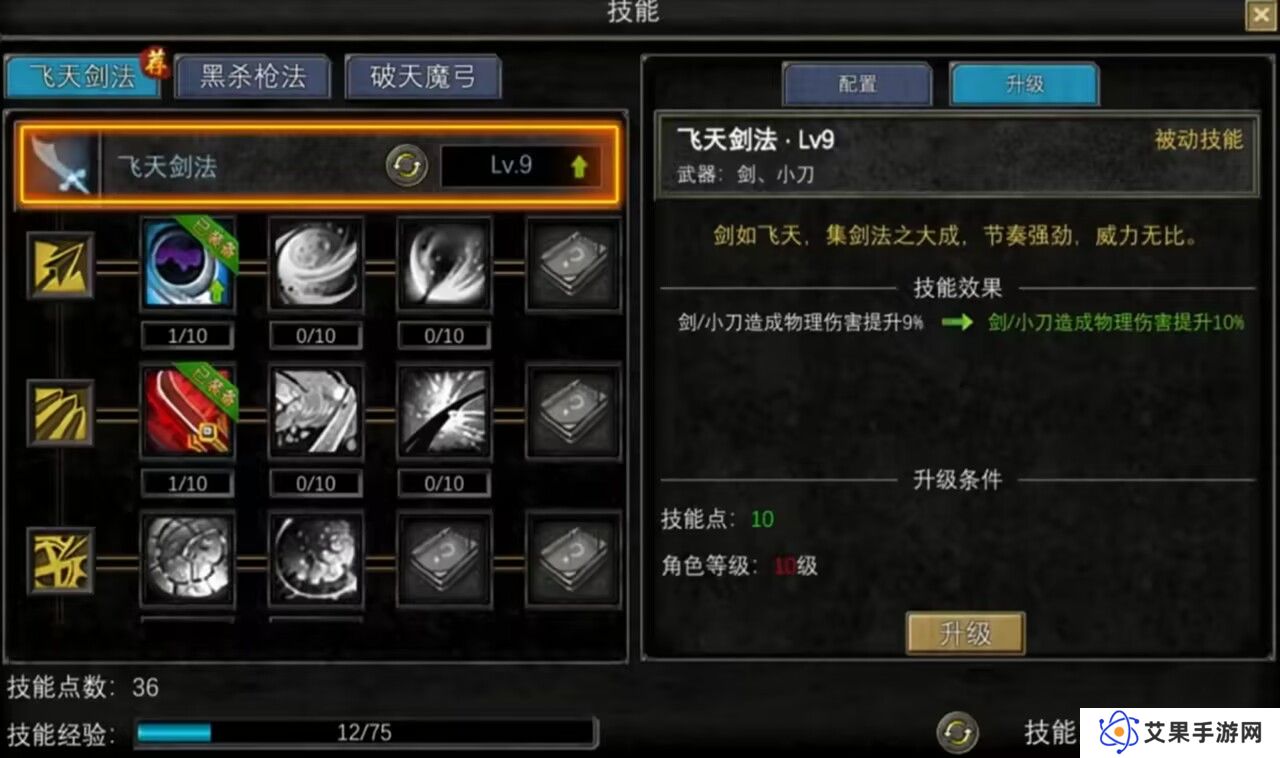Open the locked skill slot in second row
1280x758 pixels.
click(573, 412)
